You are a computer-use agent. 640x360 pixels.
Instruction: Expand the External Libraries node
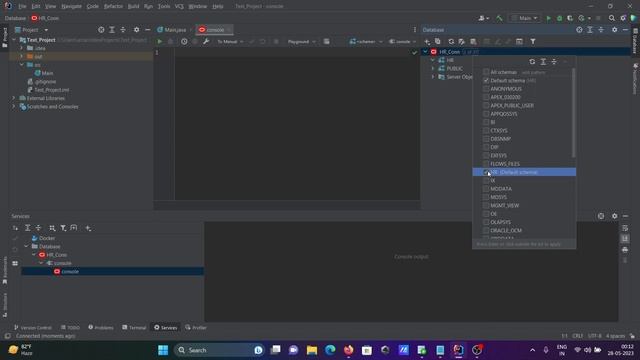tap(13, 98)
